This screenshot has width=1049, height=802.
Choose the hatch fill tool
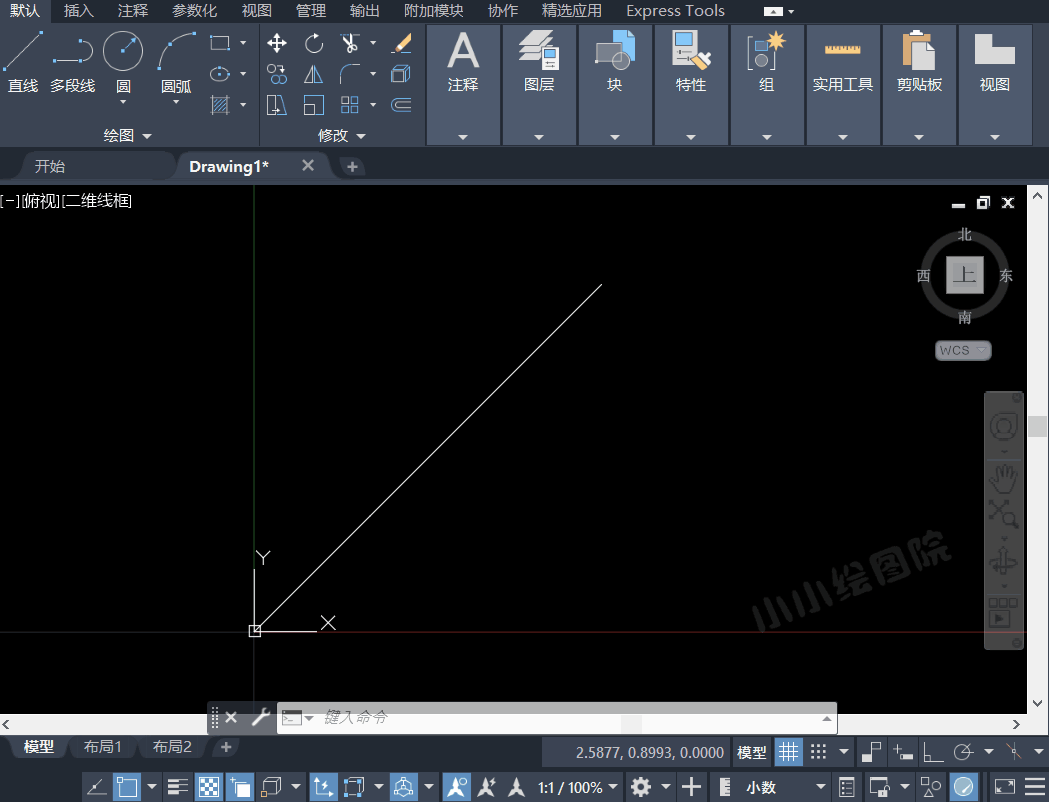219,104
